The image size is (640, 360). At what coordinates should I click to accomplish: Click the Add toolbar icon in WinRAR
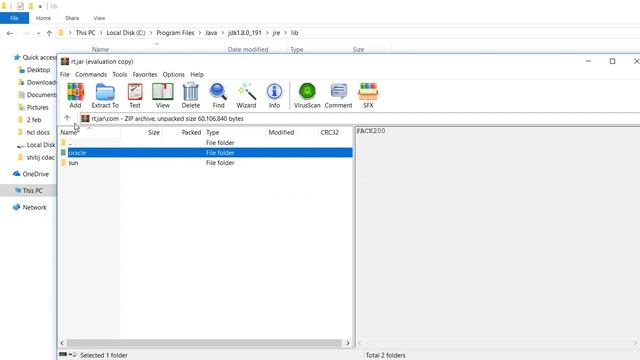coord(76,95)
